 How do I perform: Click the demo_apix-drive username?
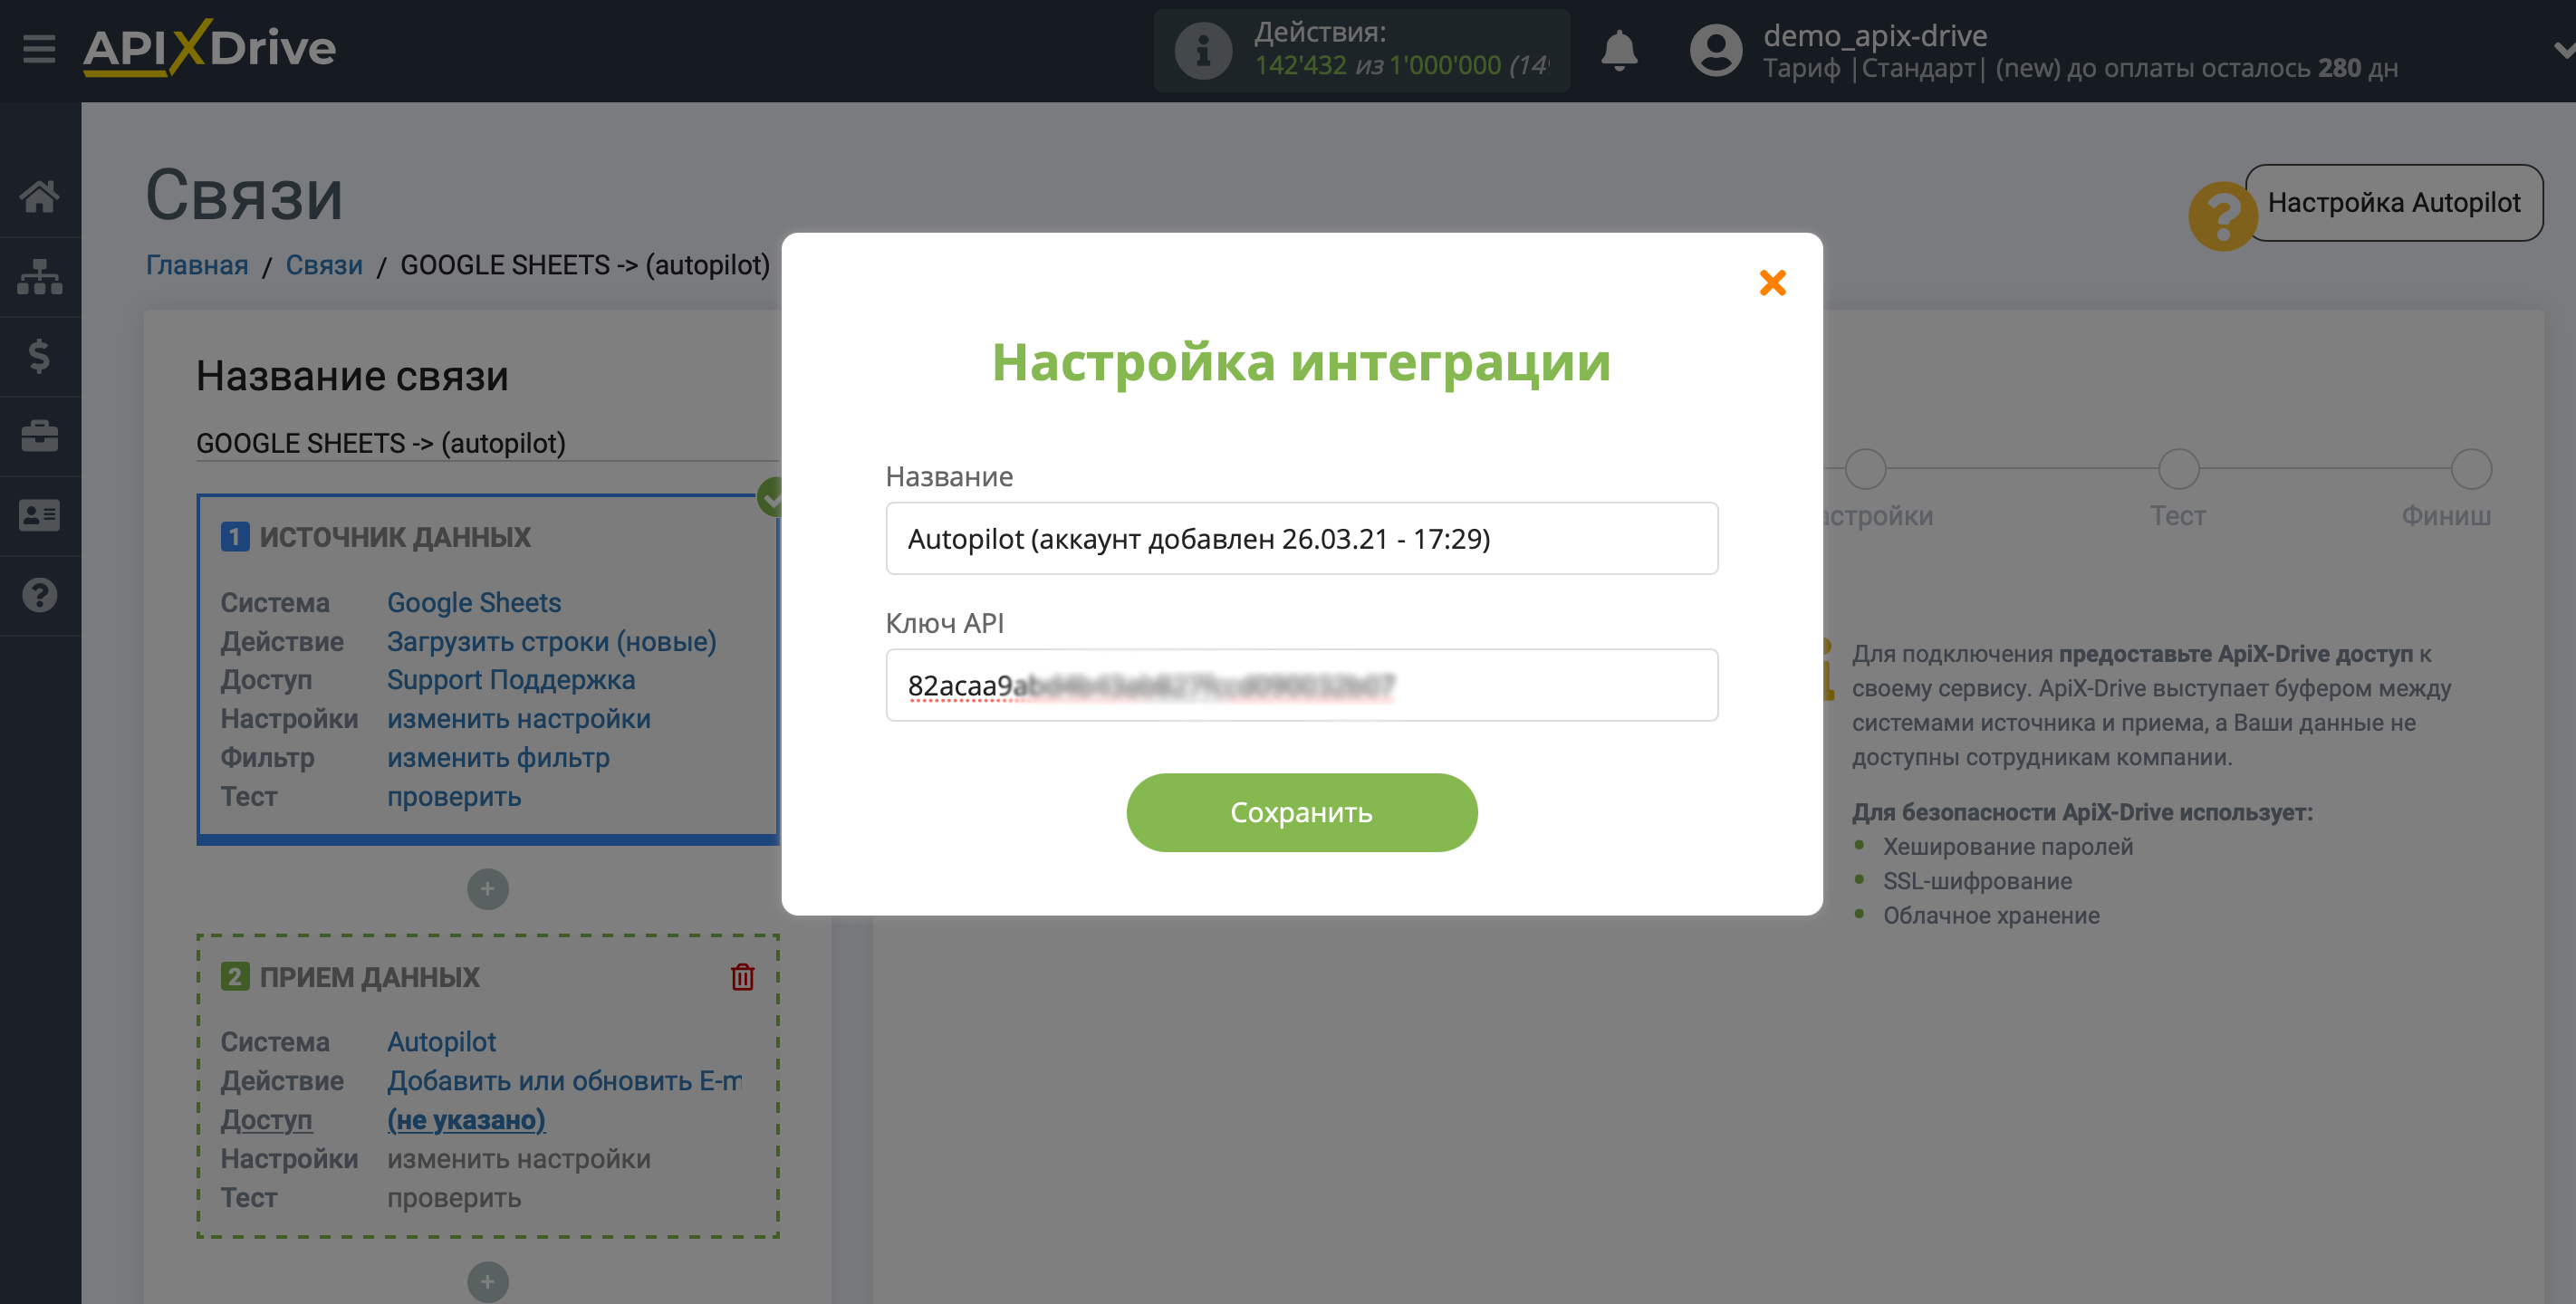coord(1875,35)
